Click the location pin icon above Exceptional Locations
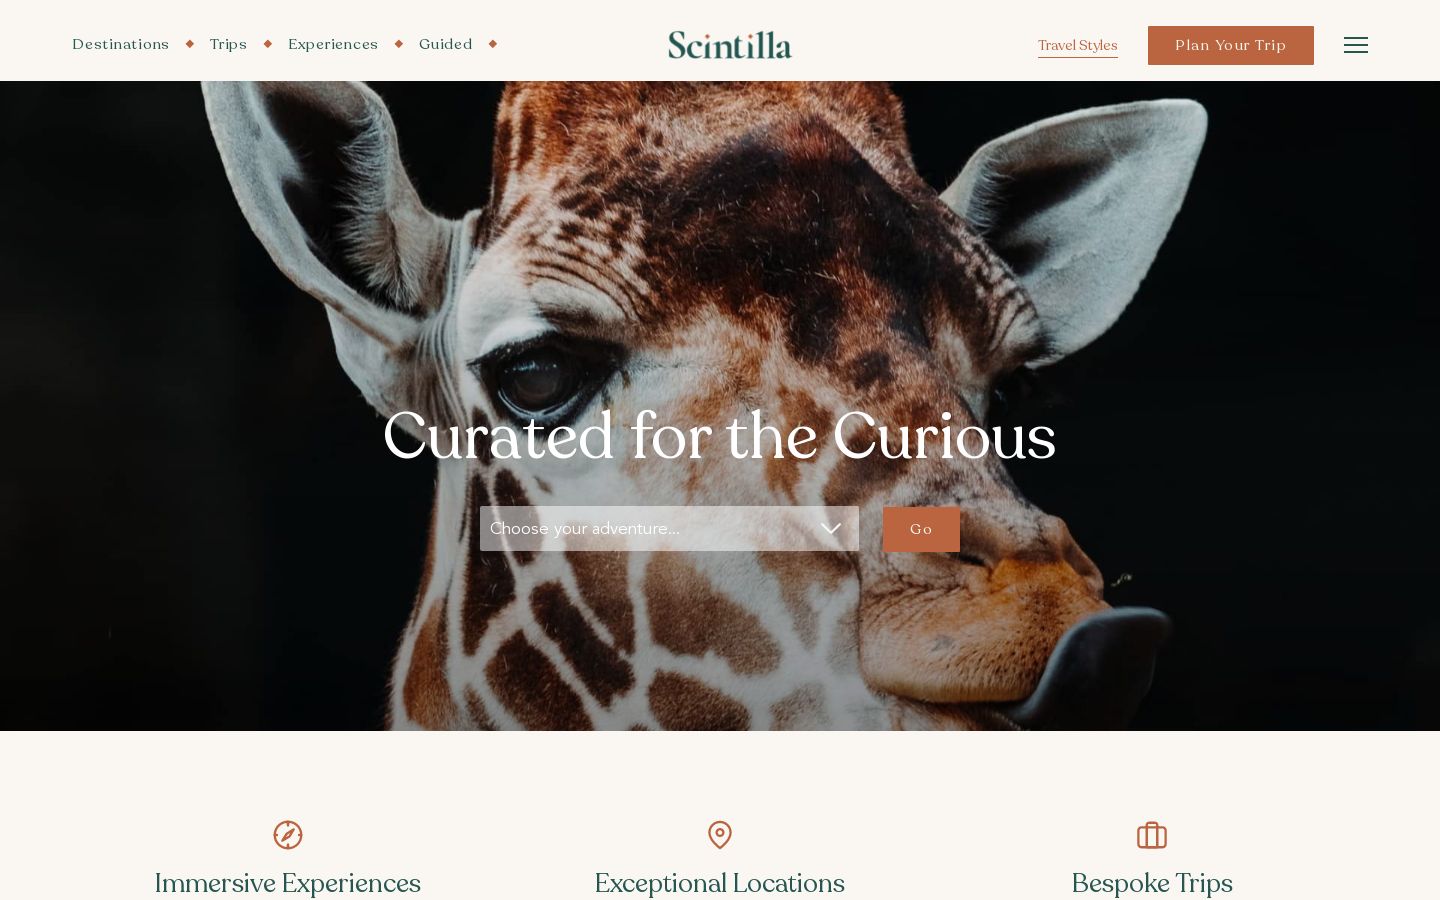Image resolution: width=1440 pixels, height=900 pixels. tap(720, 835)
